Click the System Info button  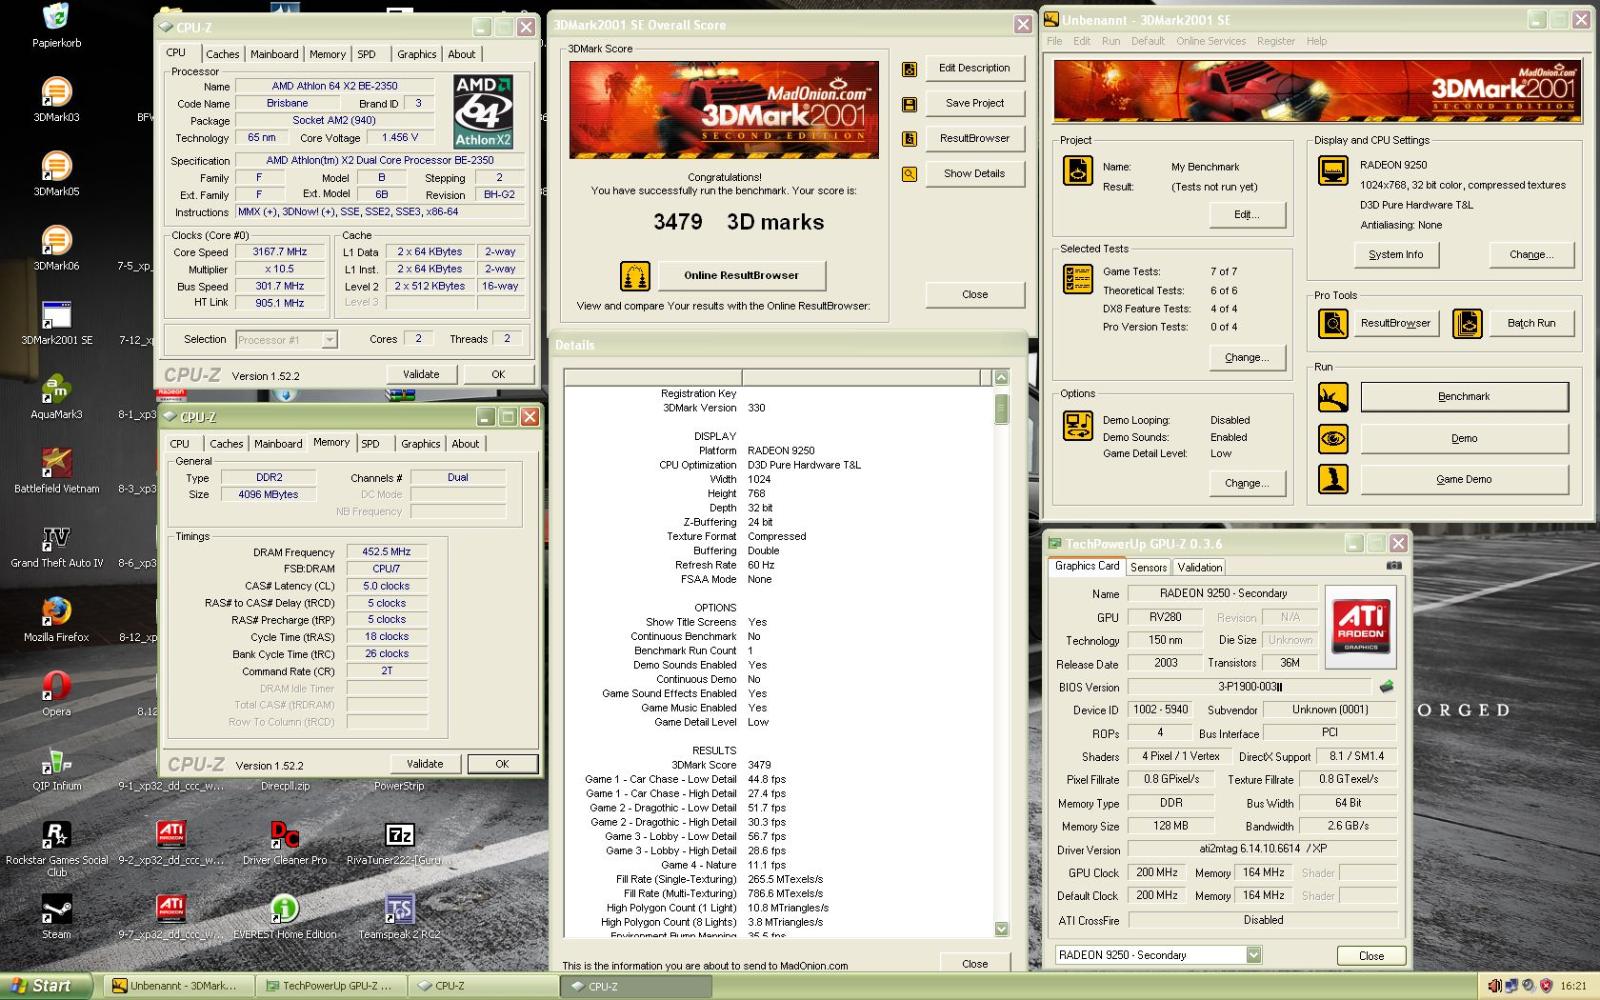(1395, 255)
